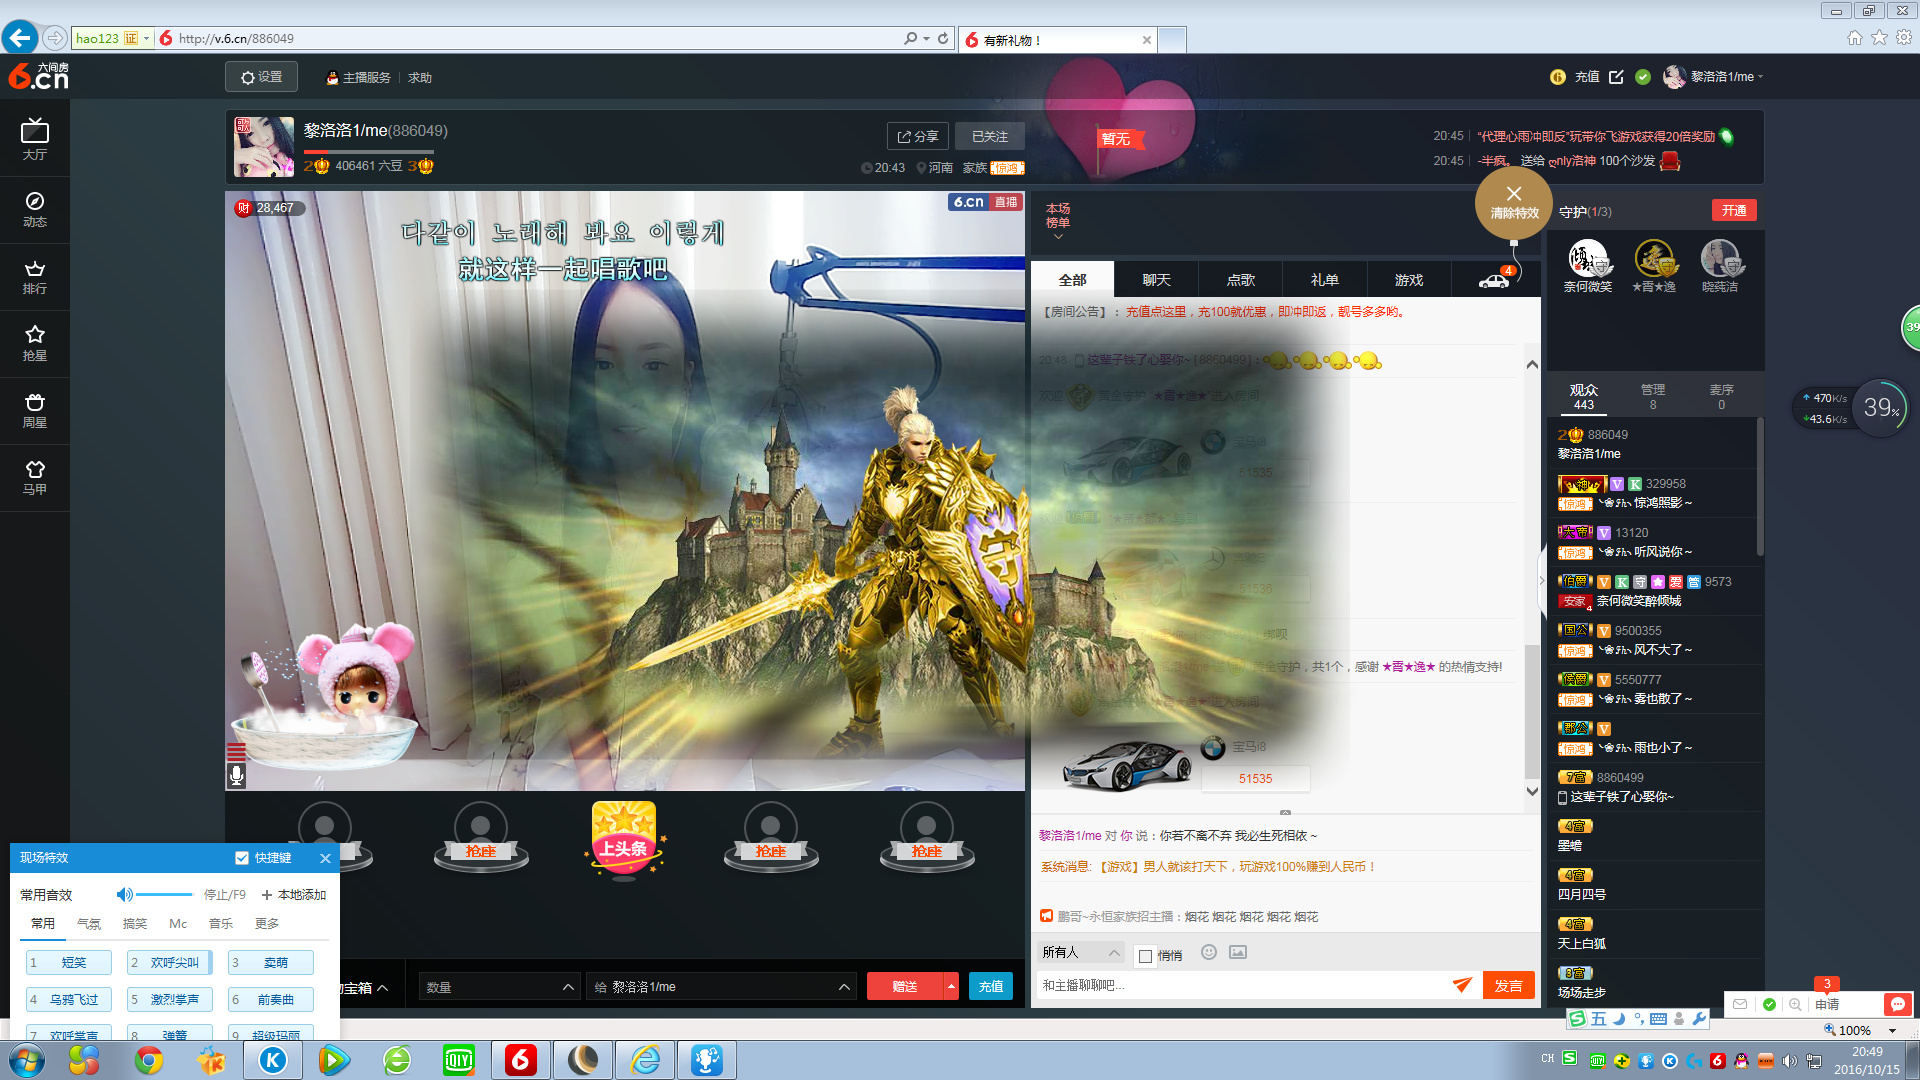Screen dimensions: 1920x1080
Task: Click the Sogou IME wrench settings icon
Action: 1699,1018
